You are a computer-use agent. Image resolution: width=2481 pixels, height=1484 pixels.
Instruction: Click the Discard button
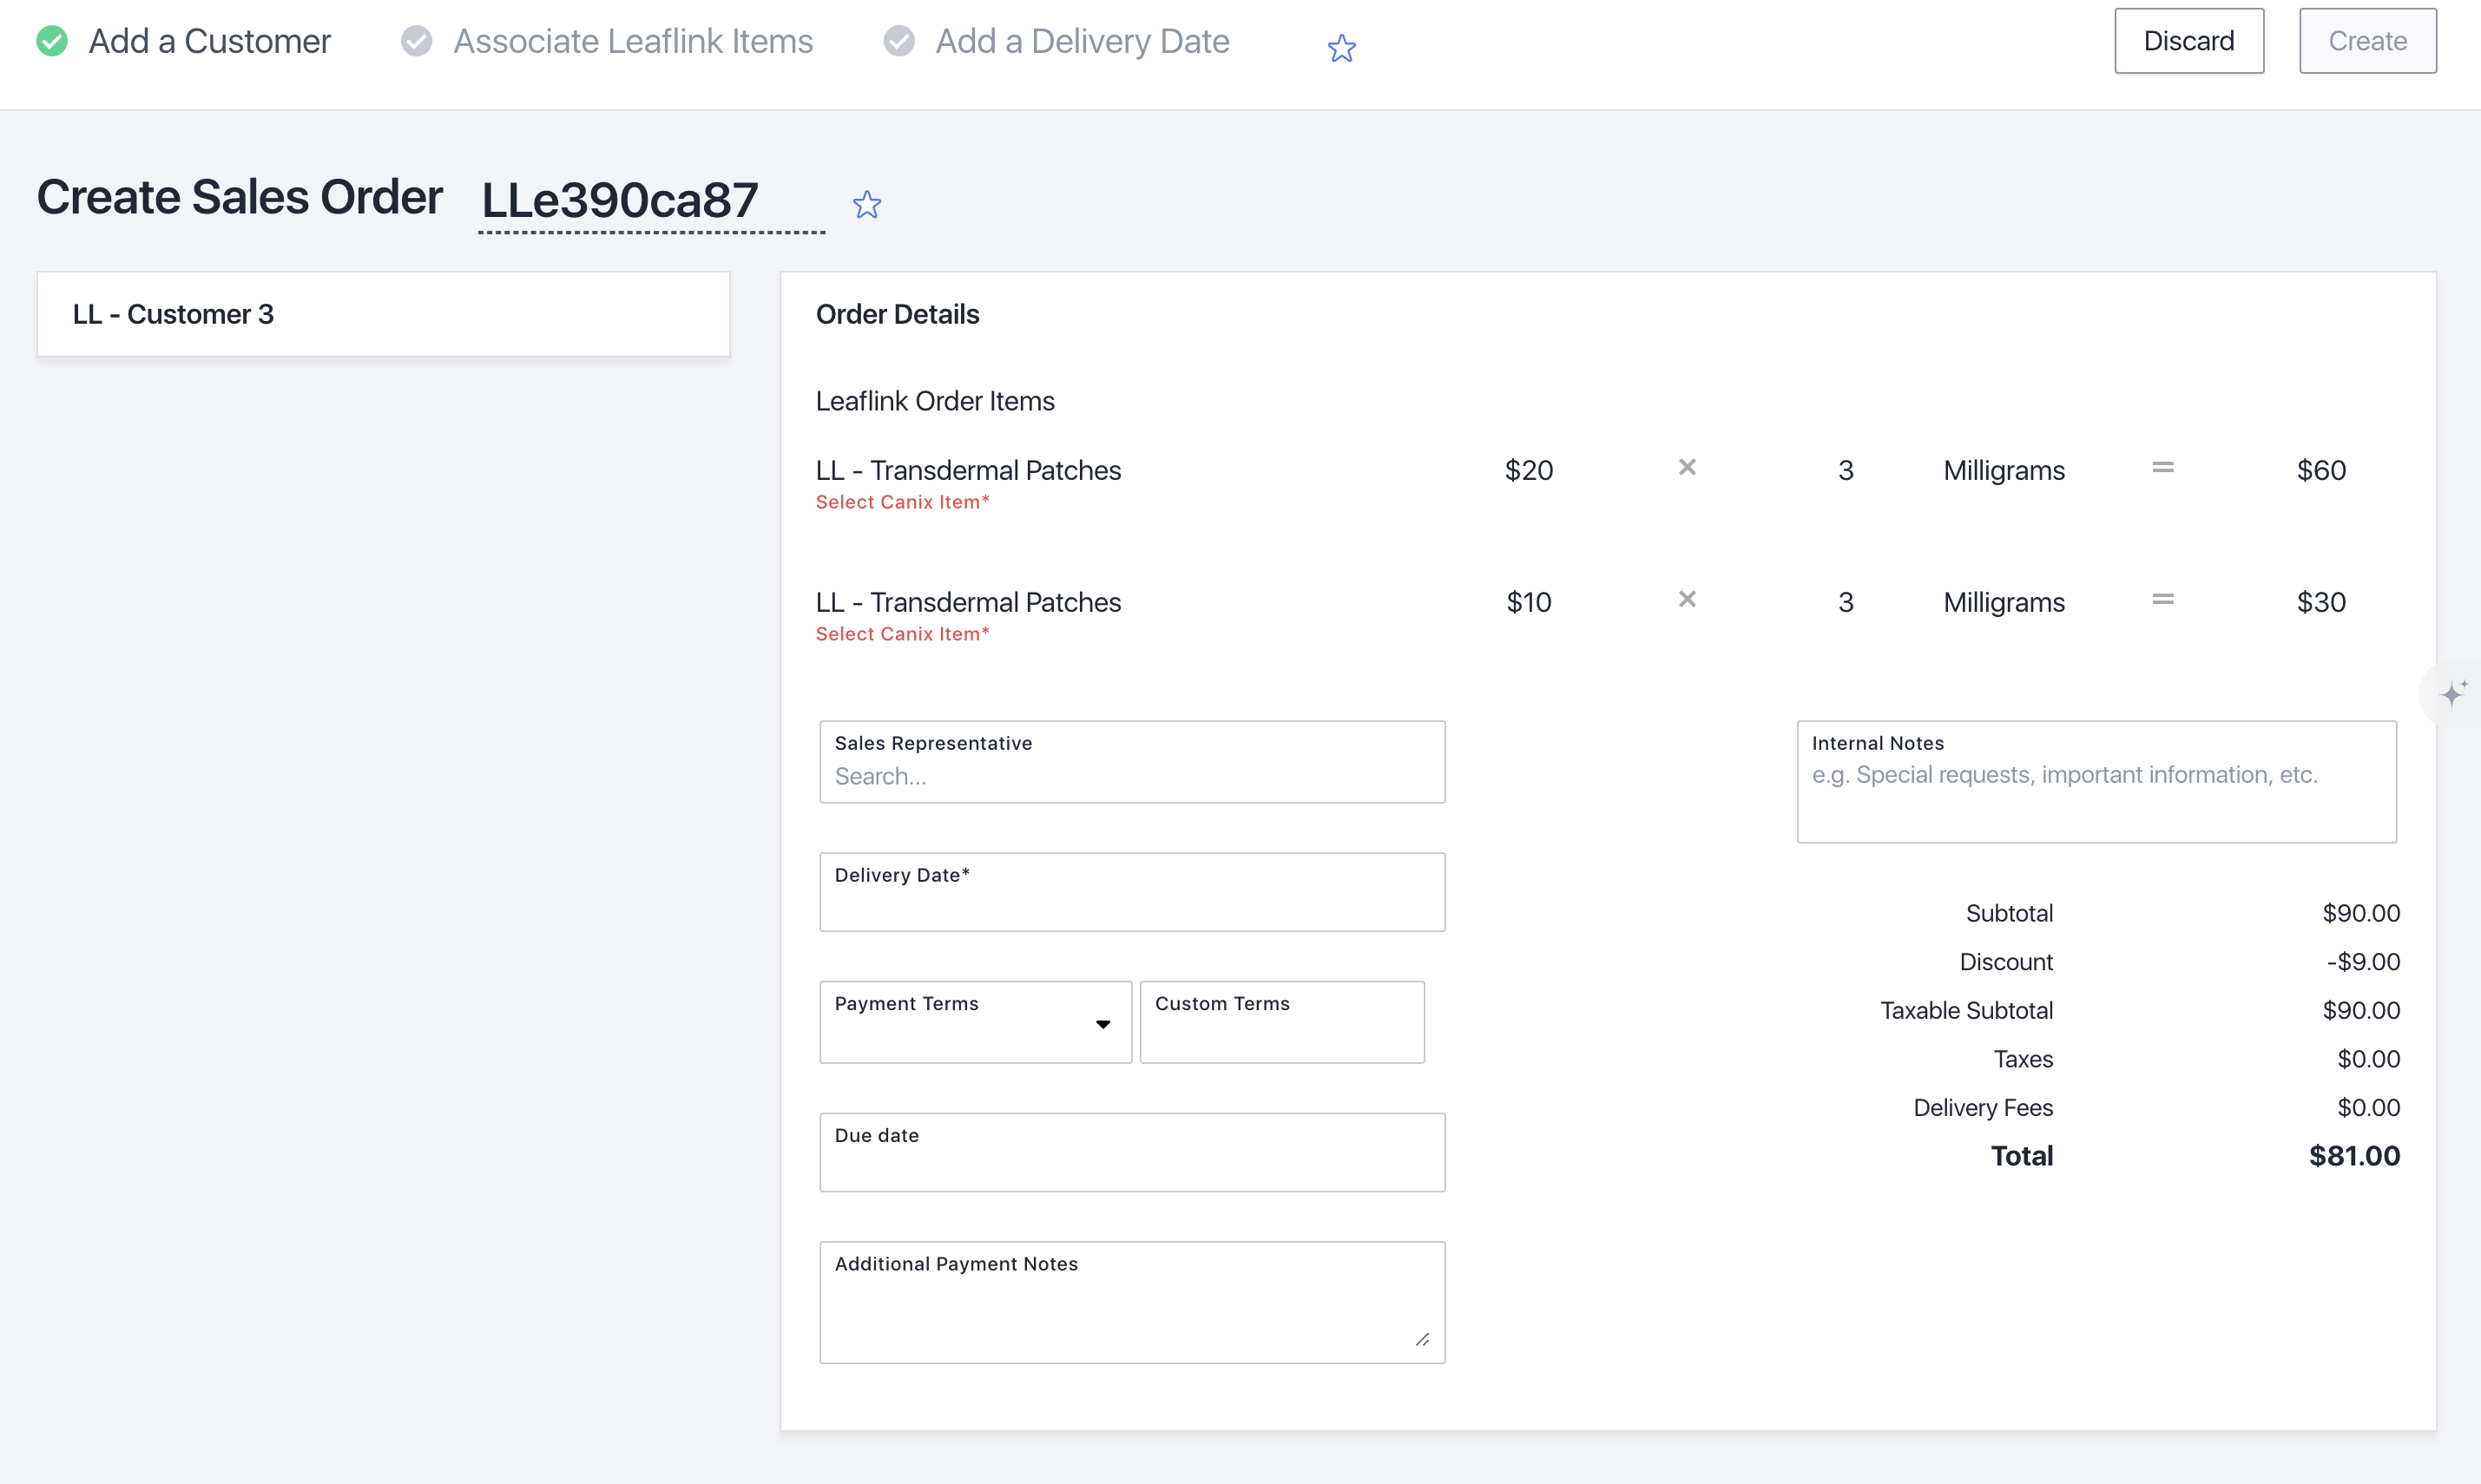(2189, 41)
